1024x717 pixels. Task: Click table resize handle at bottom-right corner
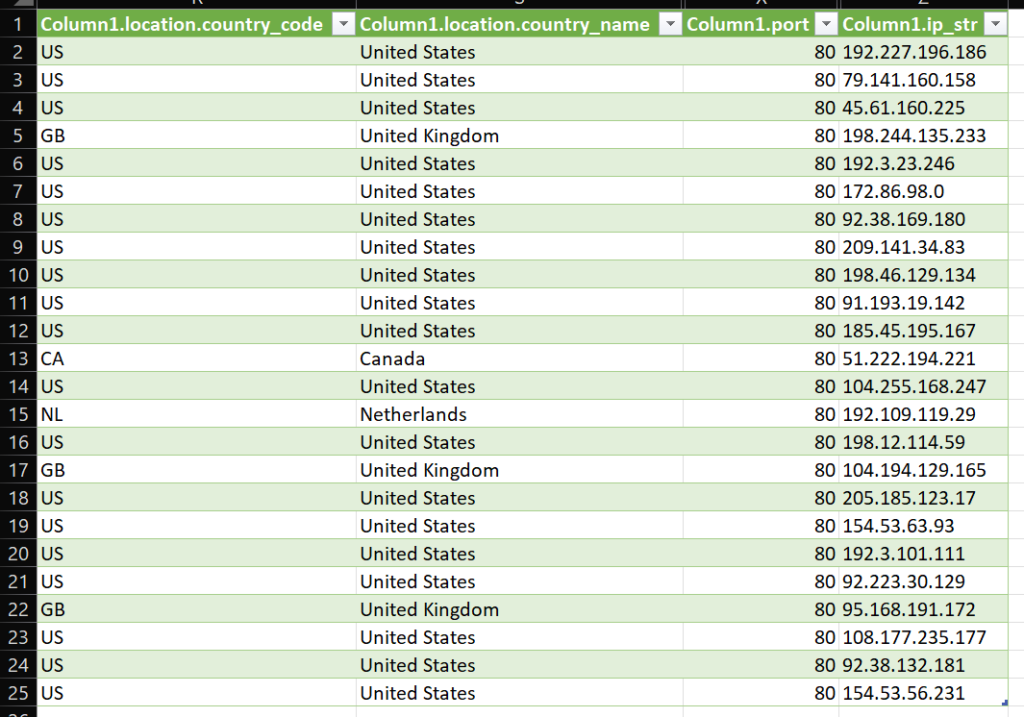coord(1004,703)
